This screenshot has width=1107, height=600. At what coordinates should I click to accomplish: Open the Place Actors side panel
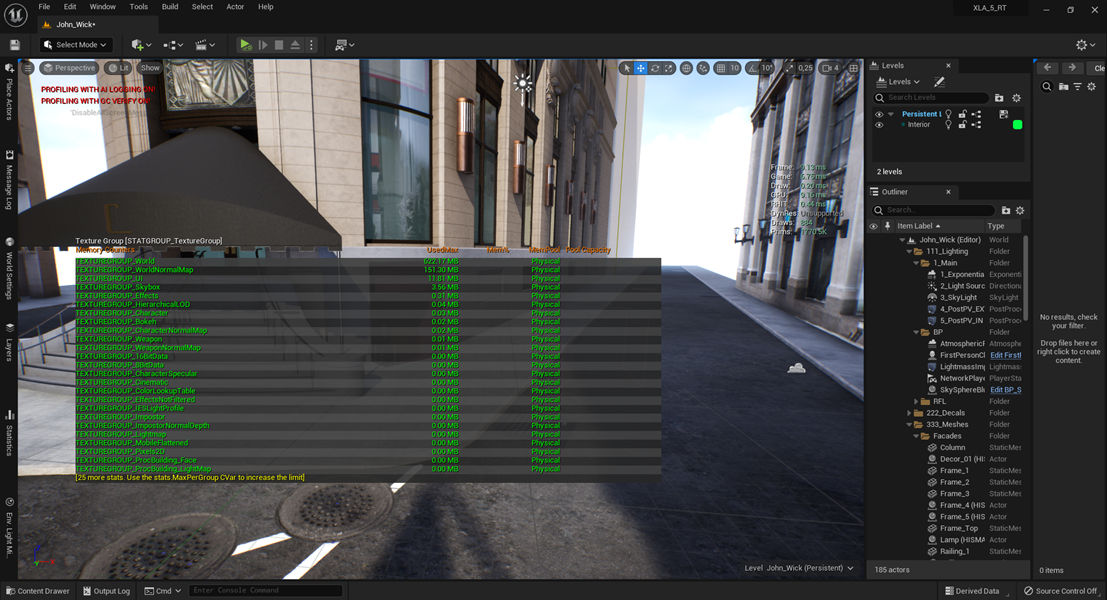tap(9, 92)
